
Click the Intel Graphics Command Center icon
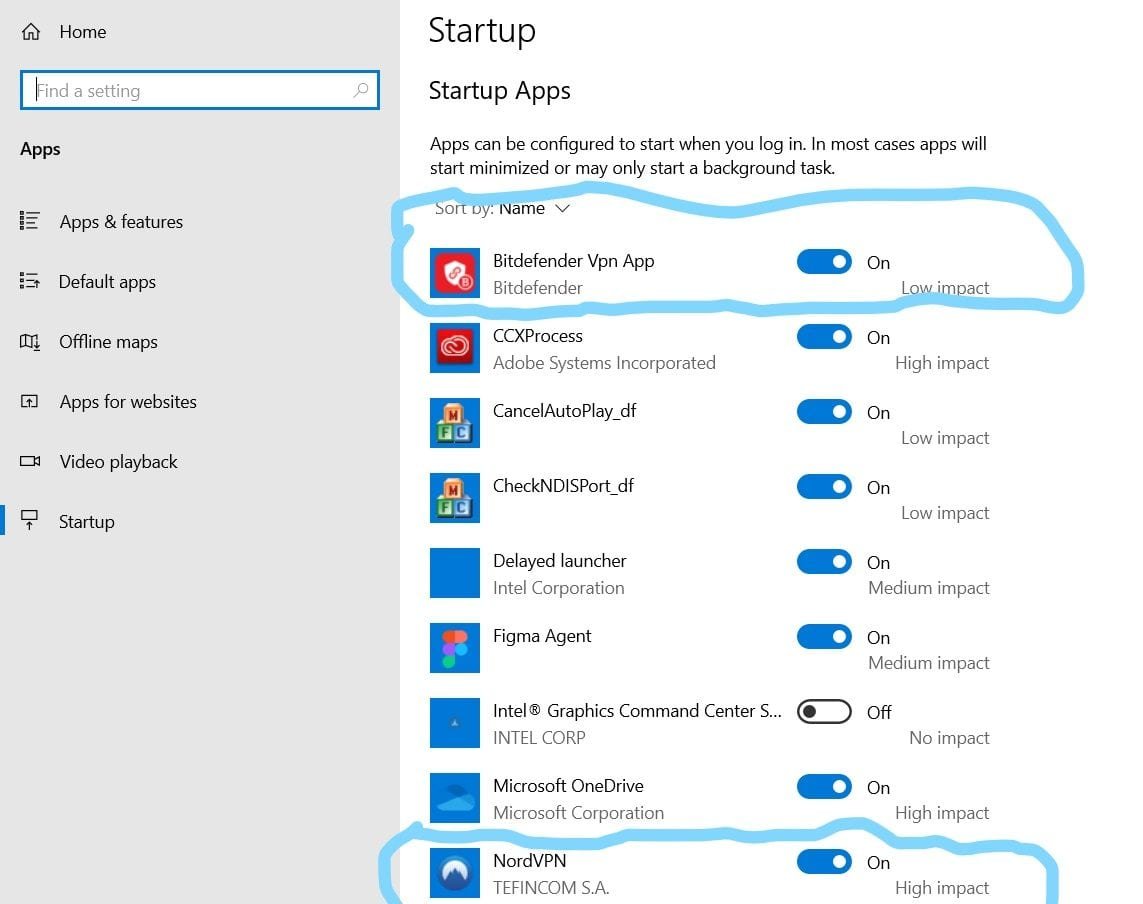point(455,723)
